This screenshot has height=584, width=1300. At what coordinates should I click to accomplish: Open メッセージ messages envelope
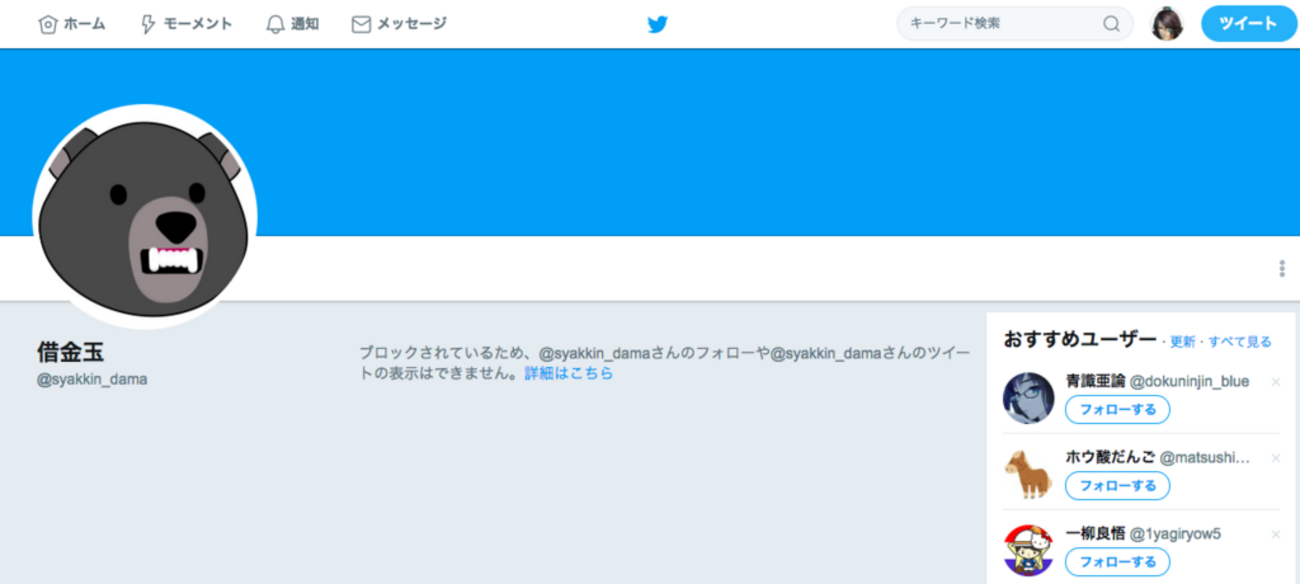click(x=399, y=24)
